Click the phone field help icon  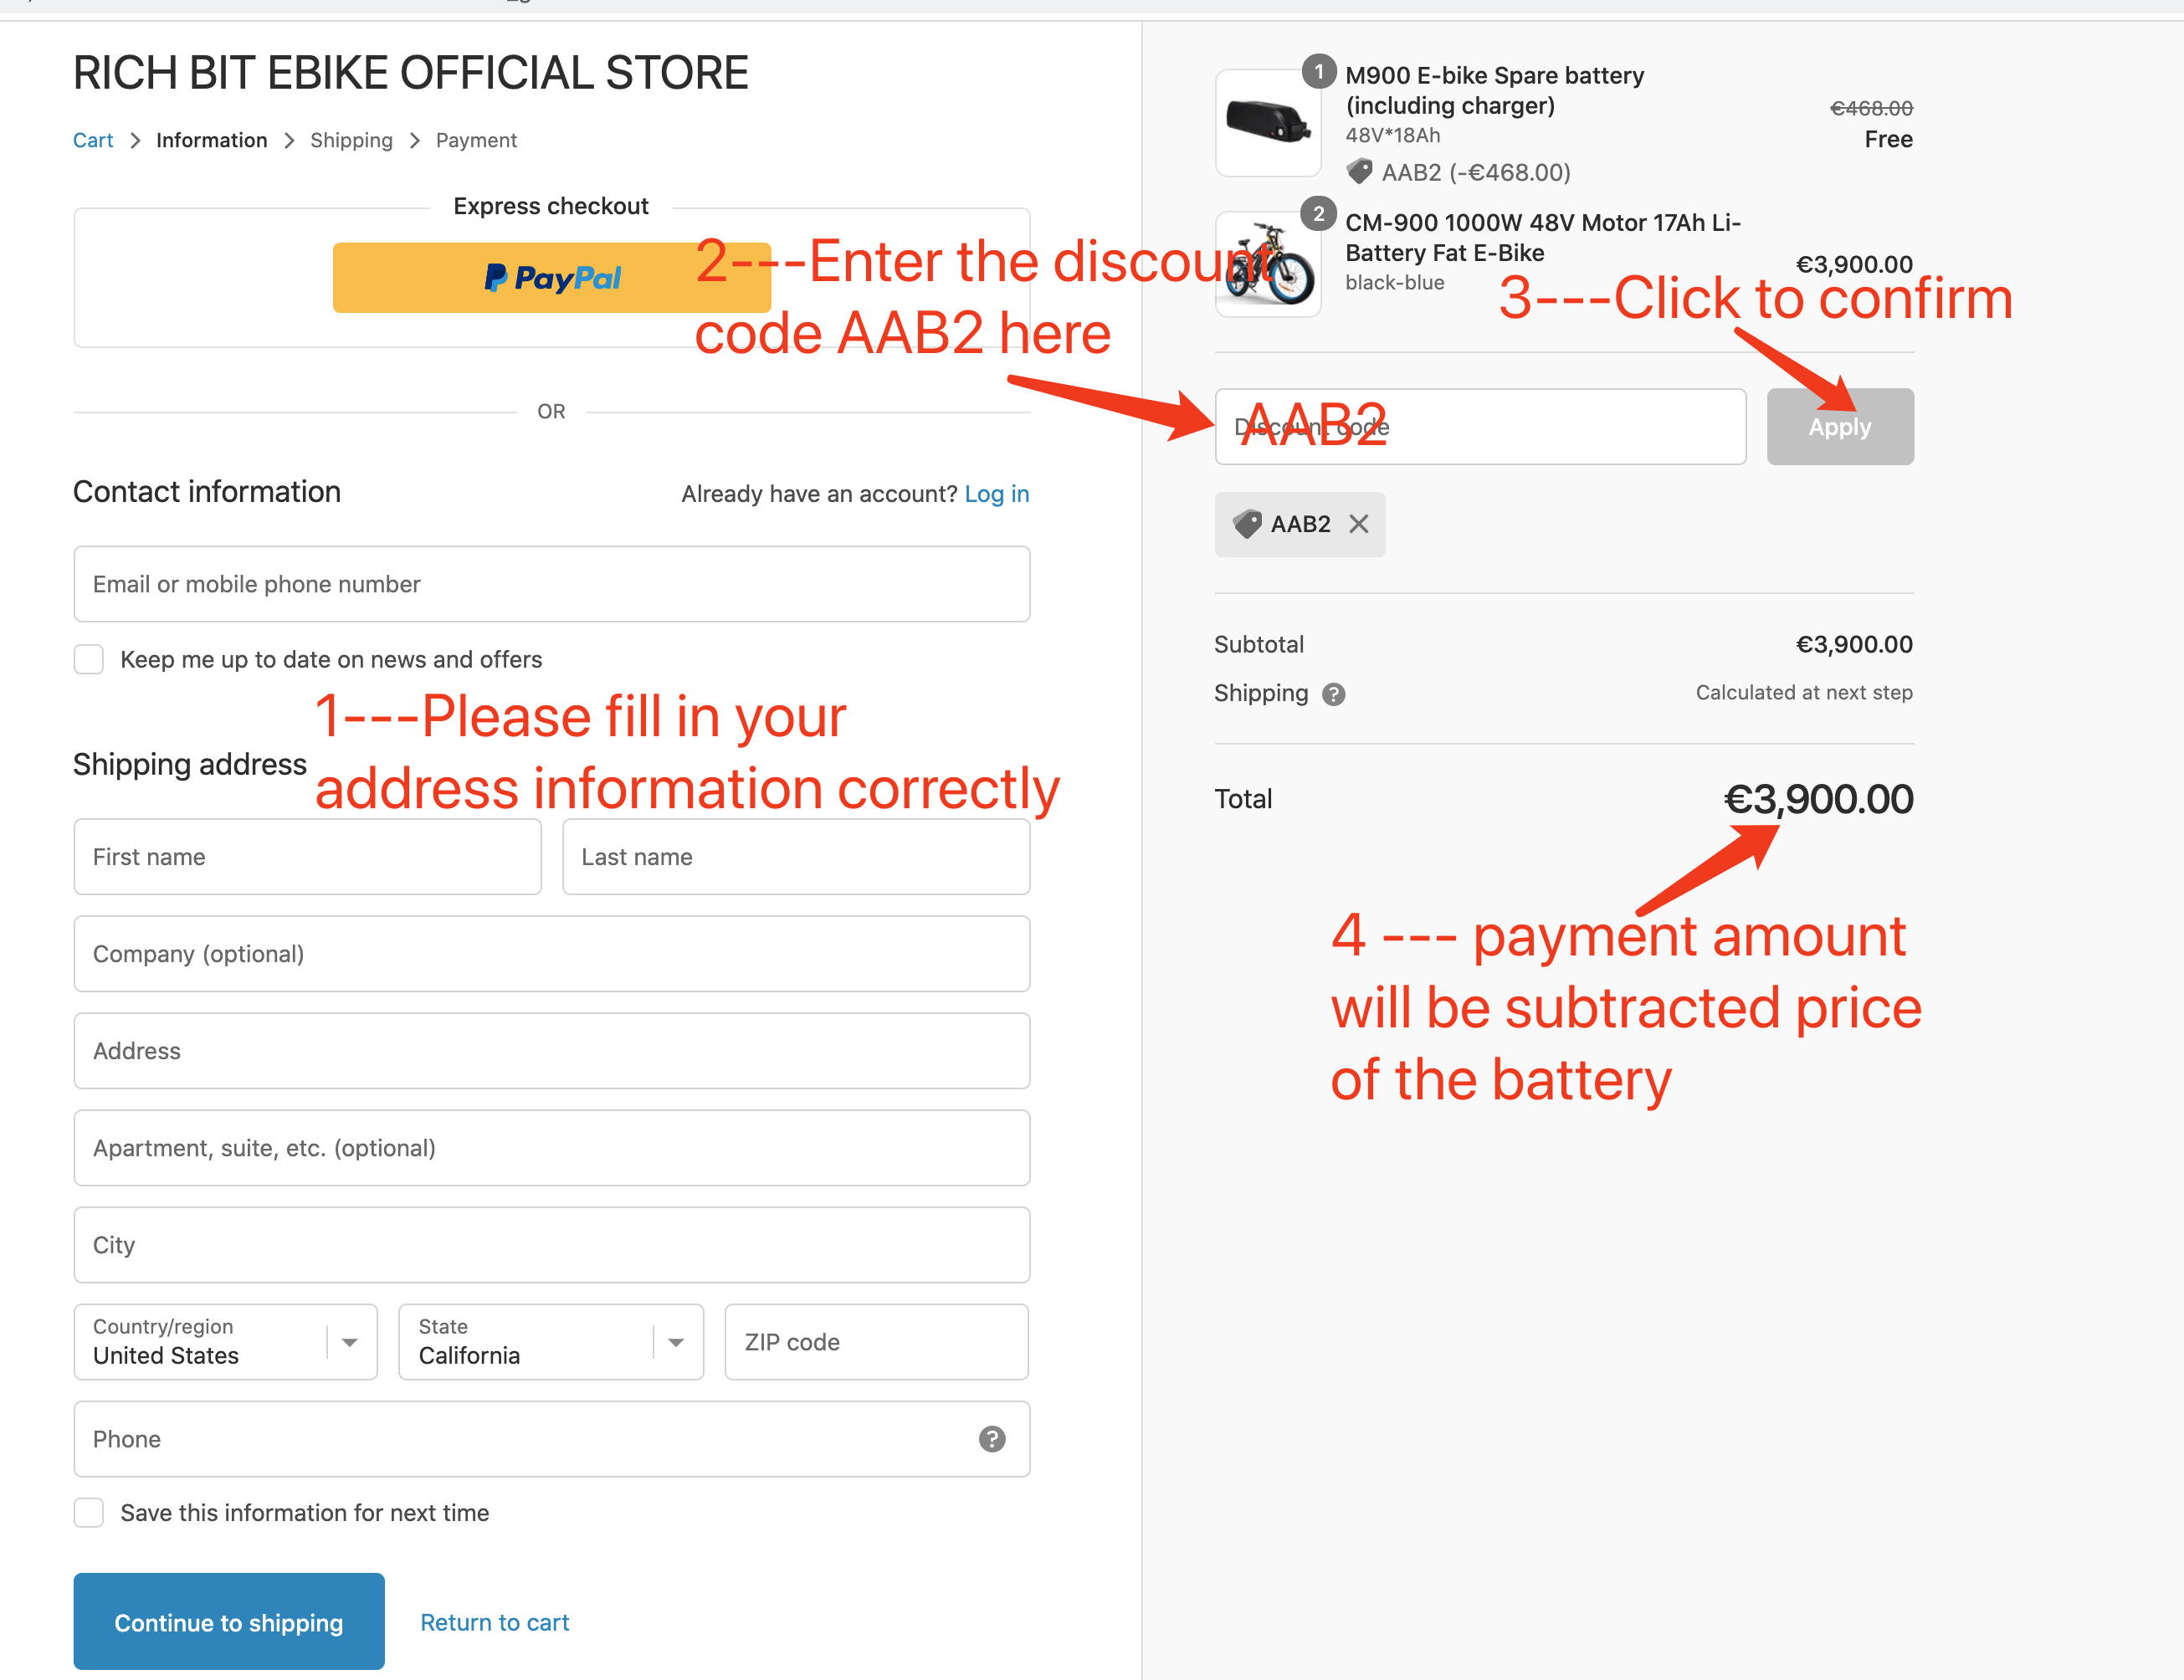tap(991, 1439)
